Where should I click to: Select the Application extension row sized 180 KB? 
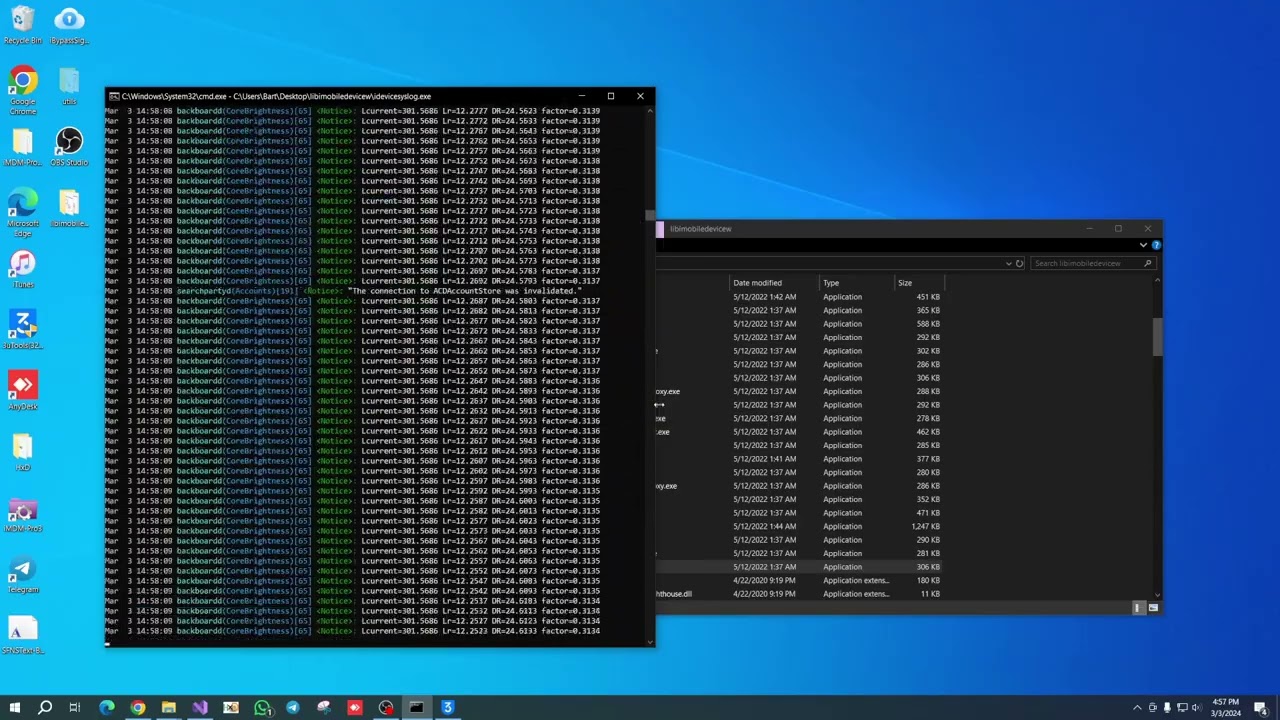(x=800, y=580)
